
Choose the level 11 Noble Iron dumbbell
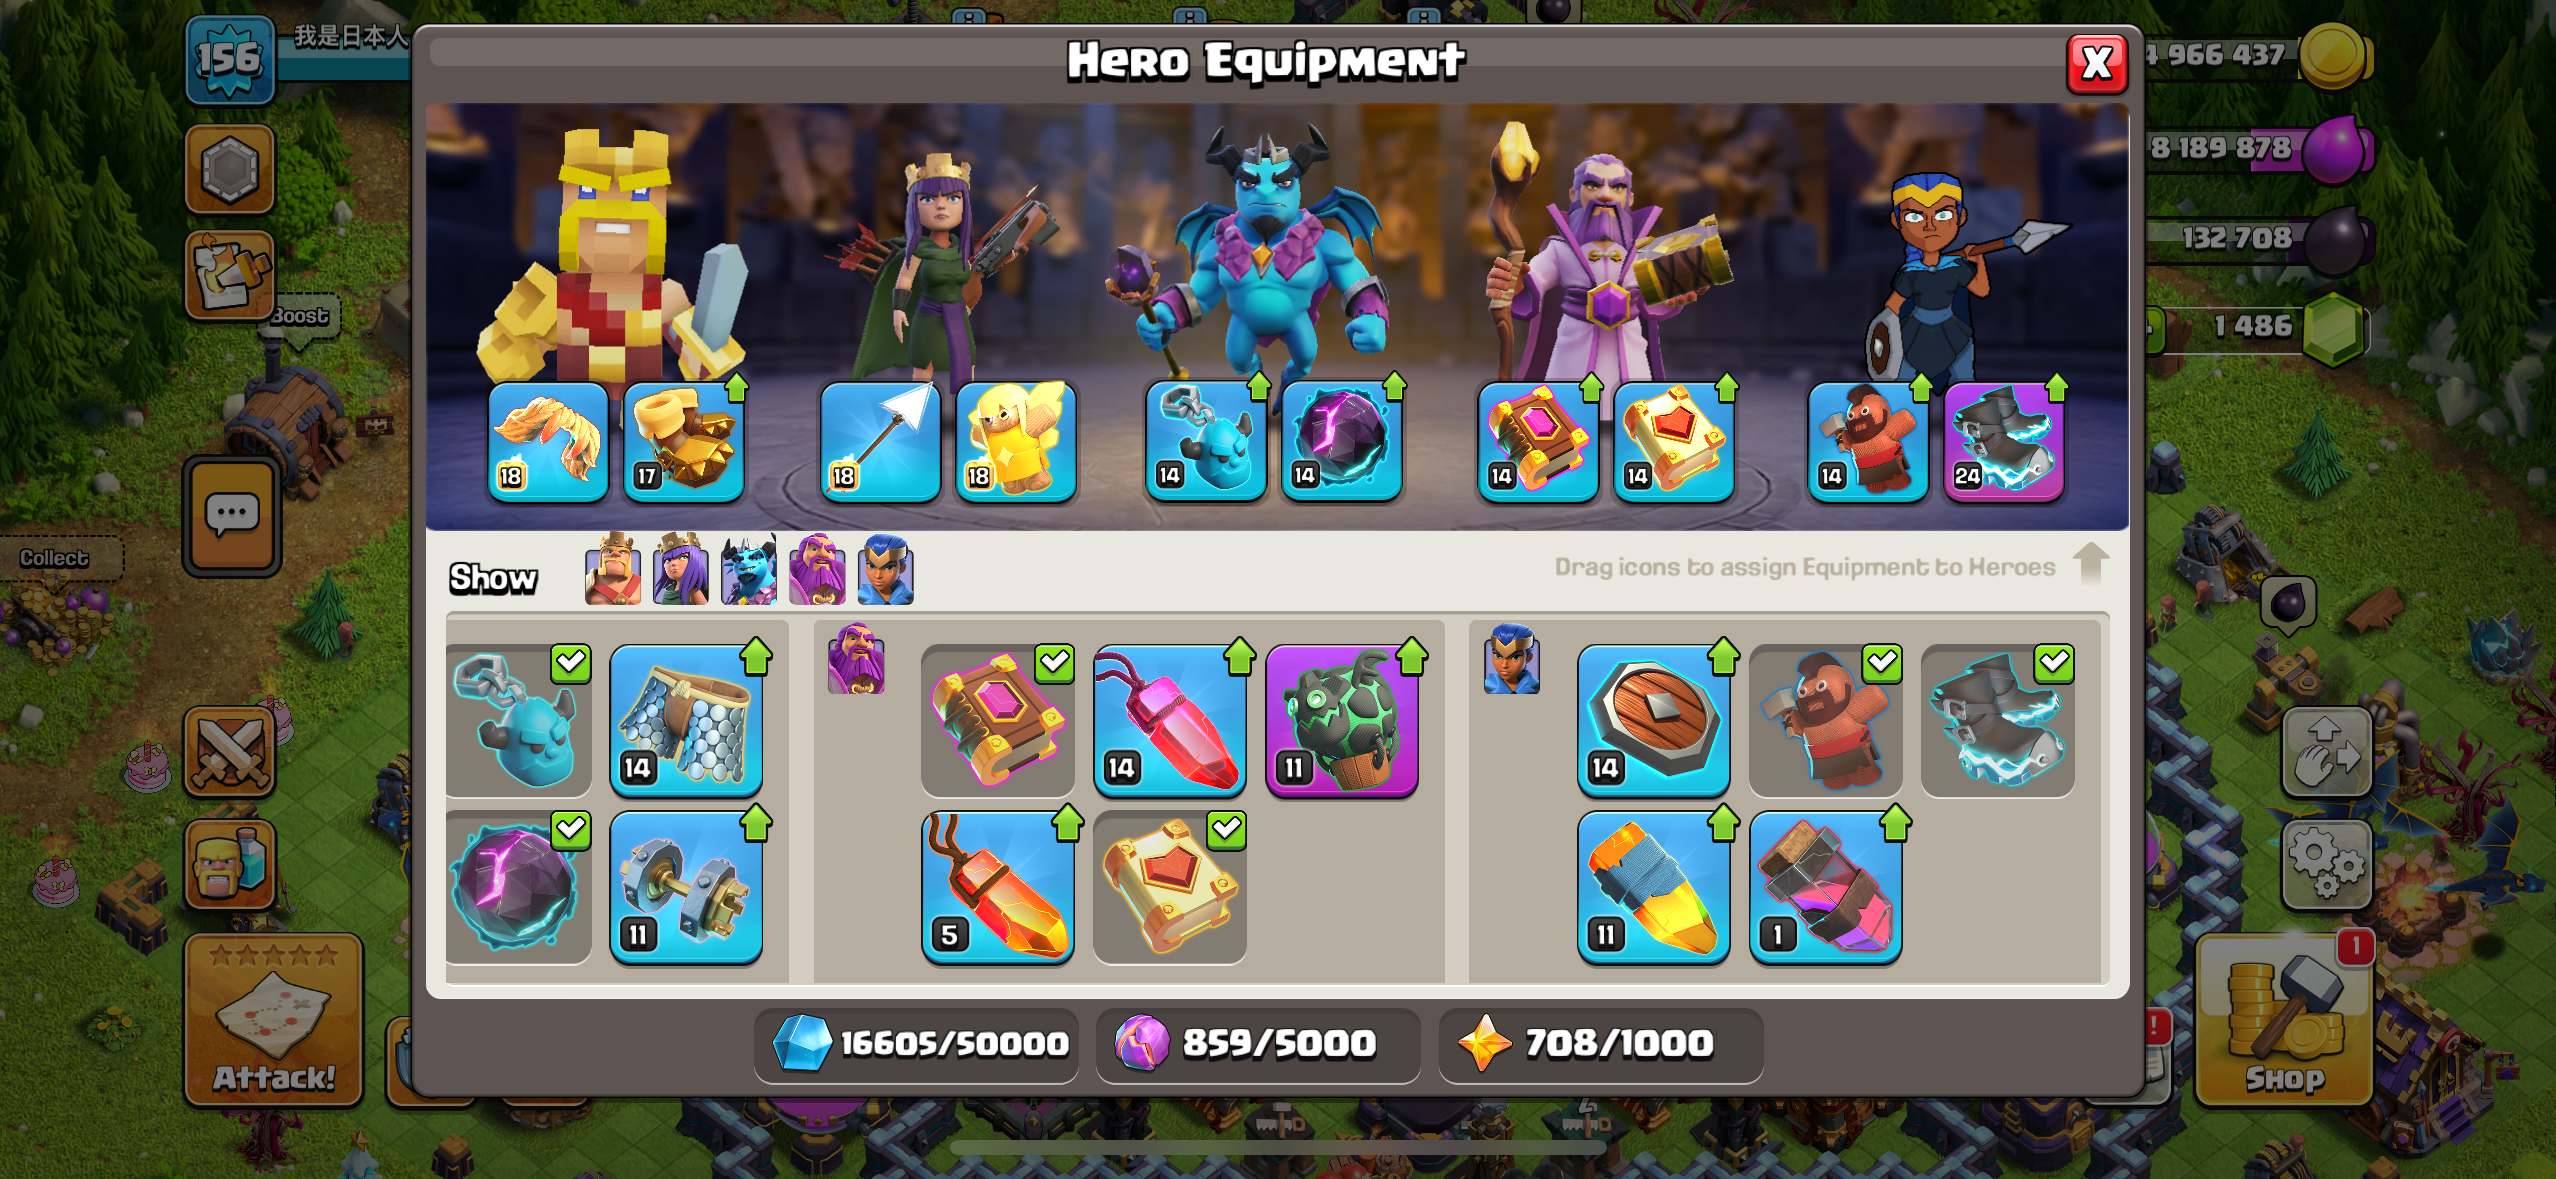686,887
